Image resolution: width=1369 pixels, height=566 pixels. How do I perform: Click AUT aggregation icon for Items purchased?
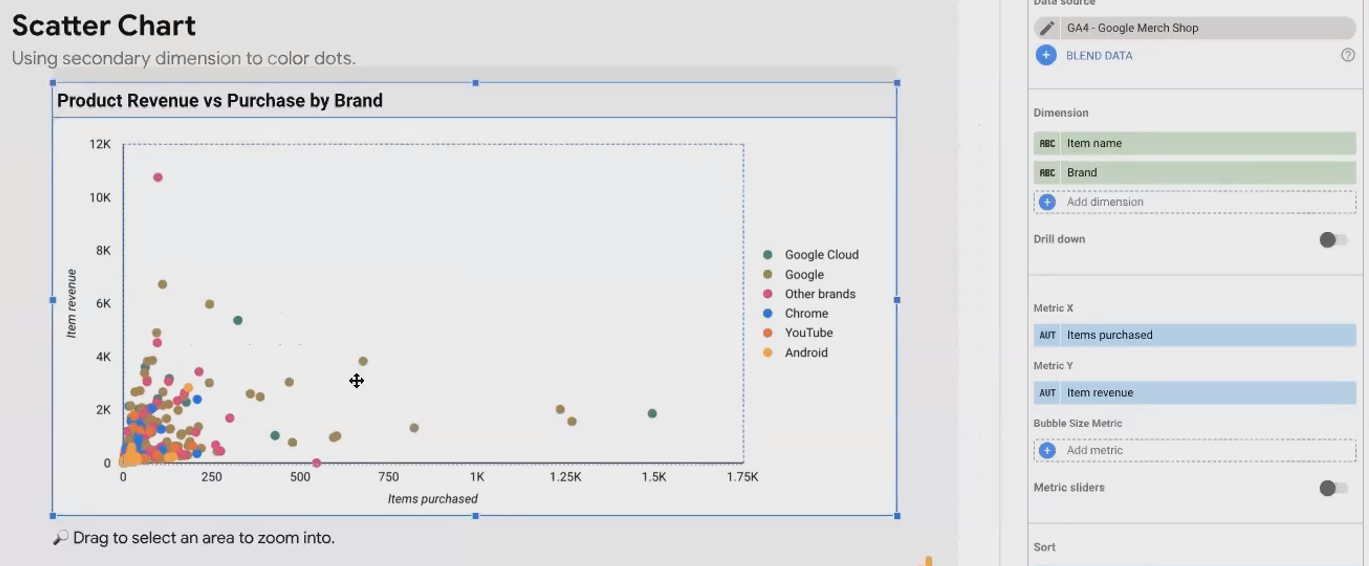1047,335
